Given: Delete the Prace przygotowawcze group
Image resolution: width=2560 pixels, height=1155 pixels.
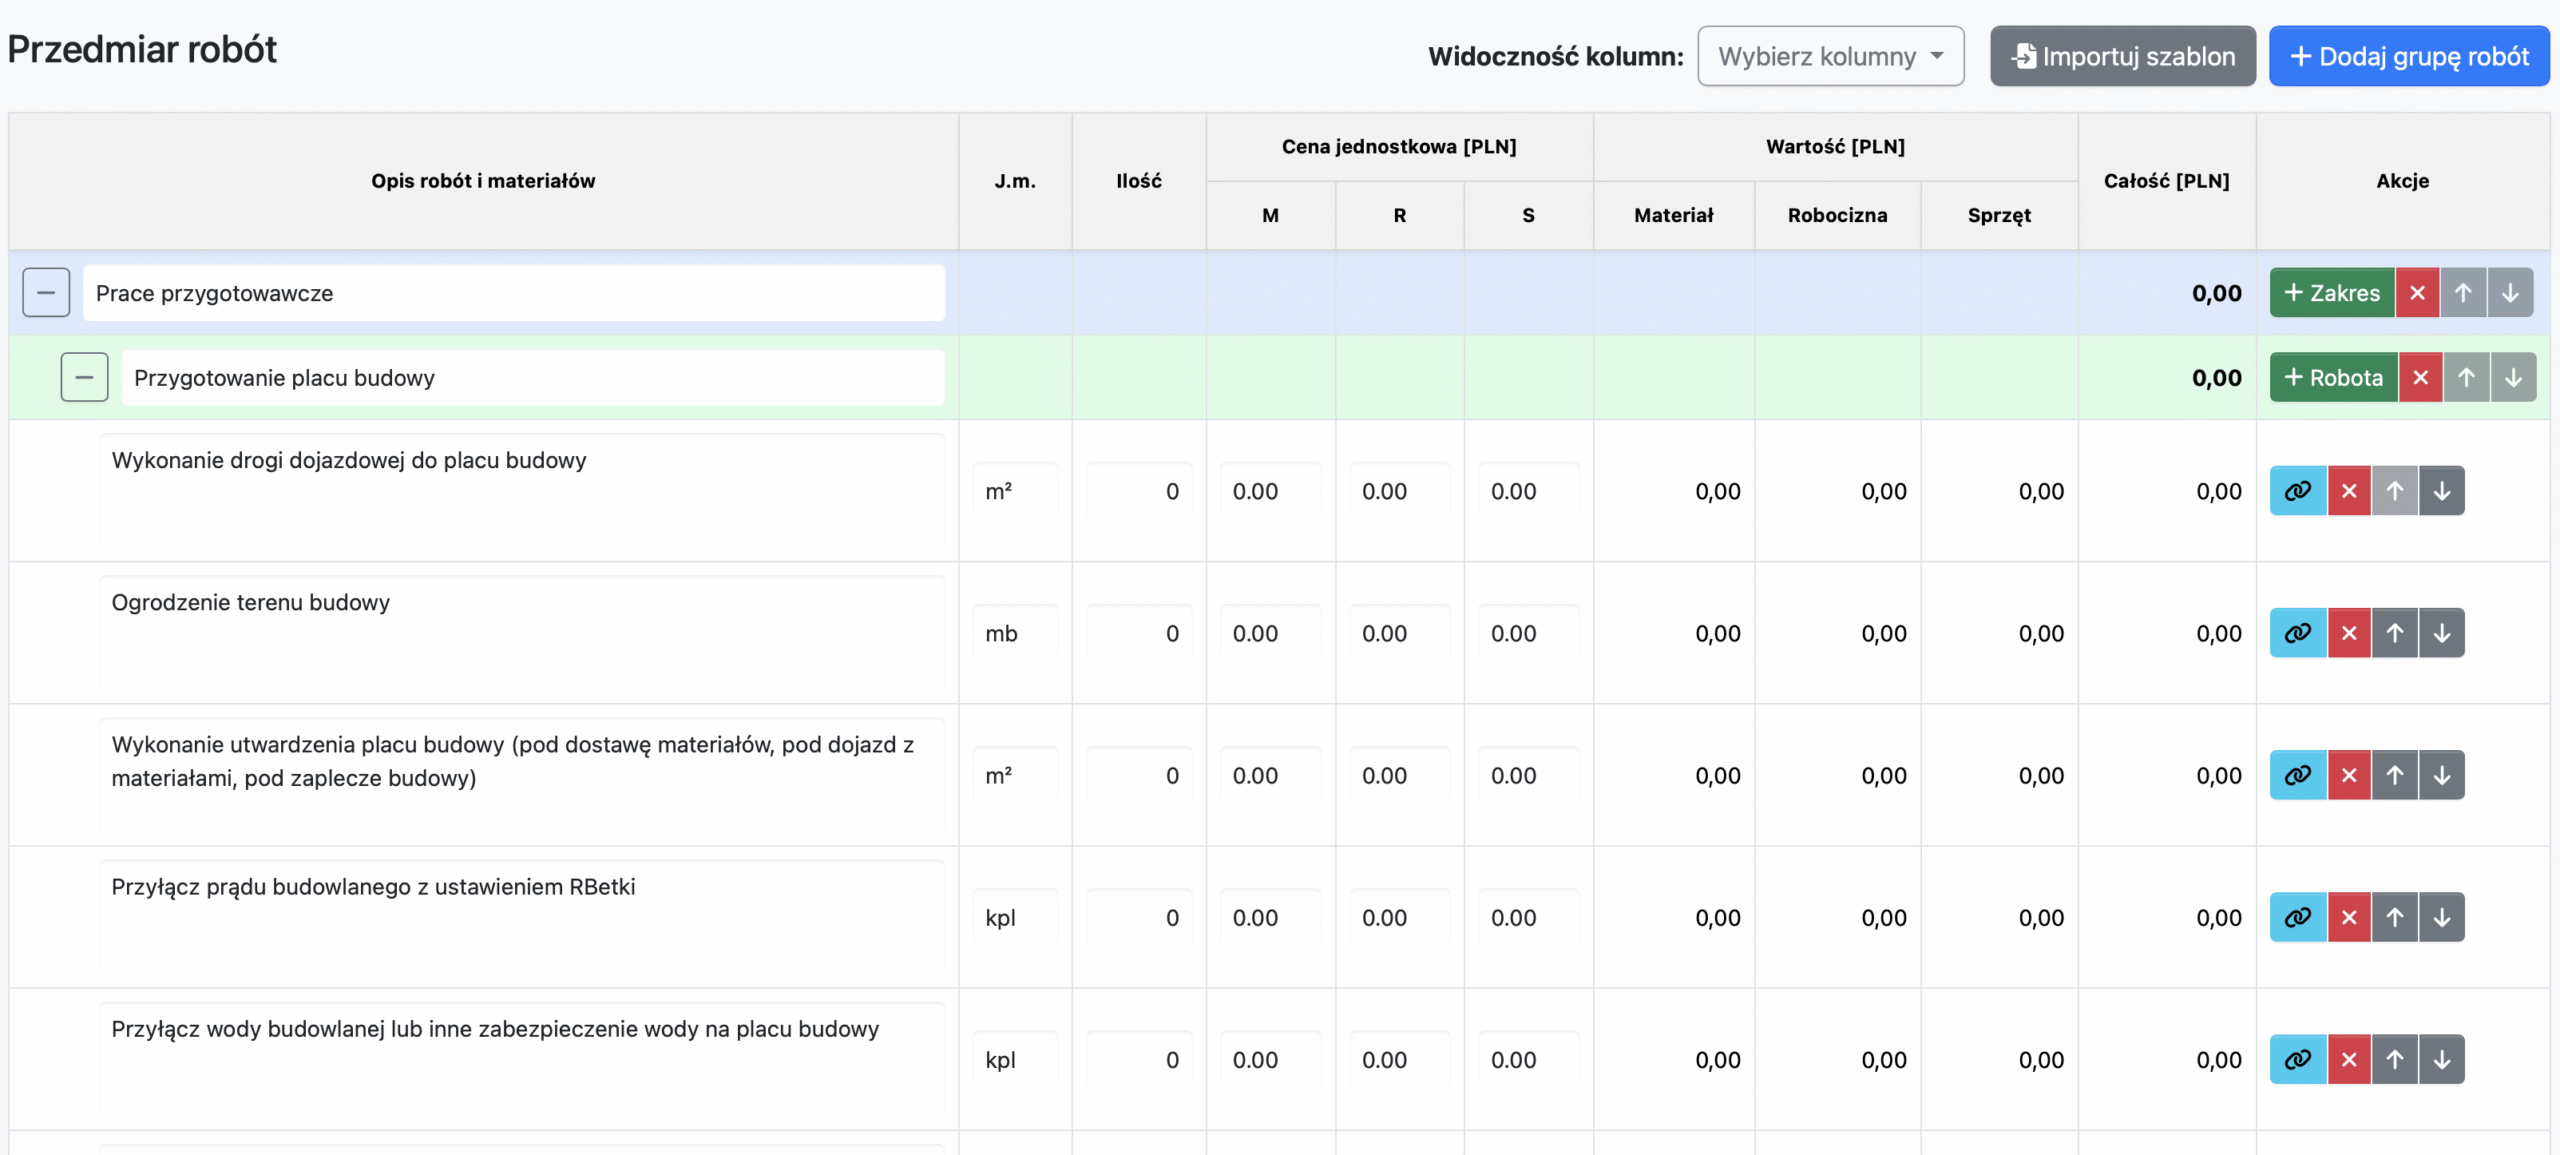Looking at the screenshot, I should click(x=2417, y=293).
